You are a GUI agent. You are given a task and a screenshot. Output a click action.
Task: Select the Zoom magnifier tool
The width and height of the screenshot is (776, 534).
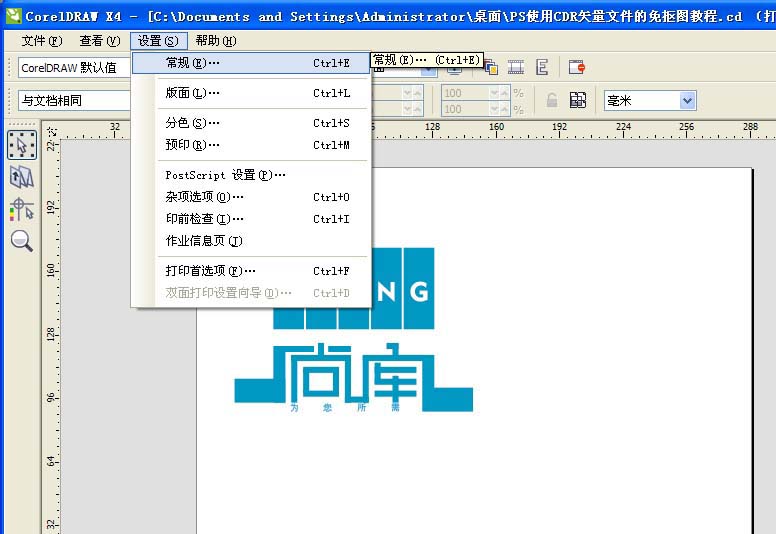[22, 241]
